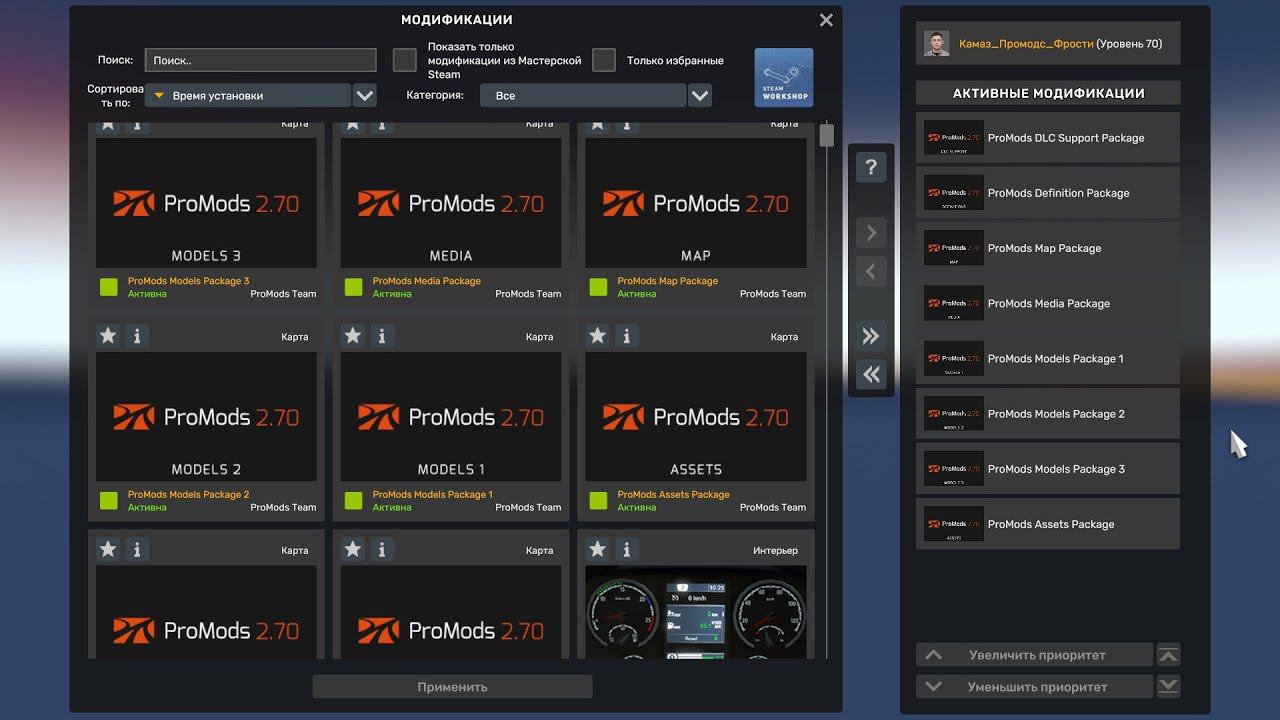Favorite the Интерьер dashboard mod
The width and height of the screenshot is (1280, 720).
point(598,549)
